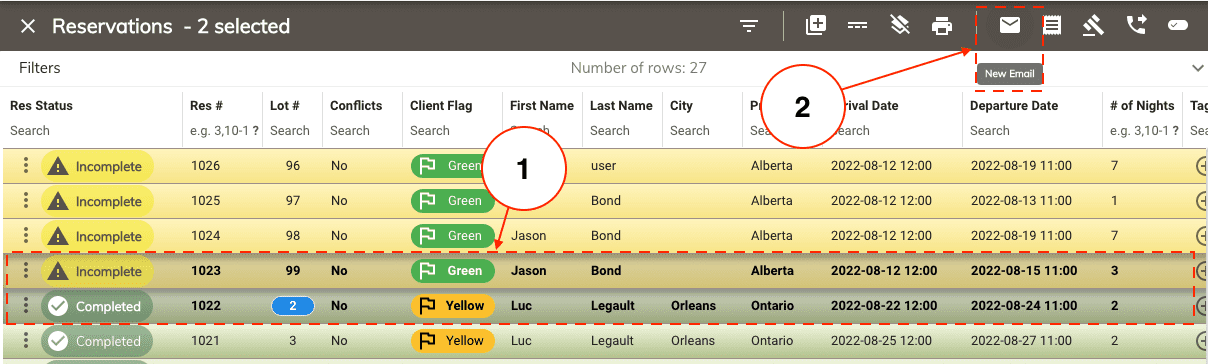Sort by # of Nights column header
This screenshot has width=1208, height=364.
[1143, 106]
